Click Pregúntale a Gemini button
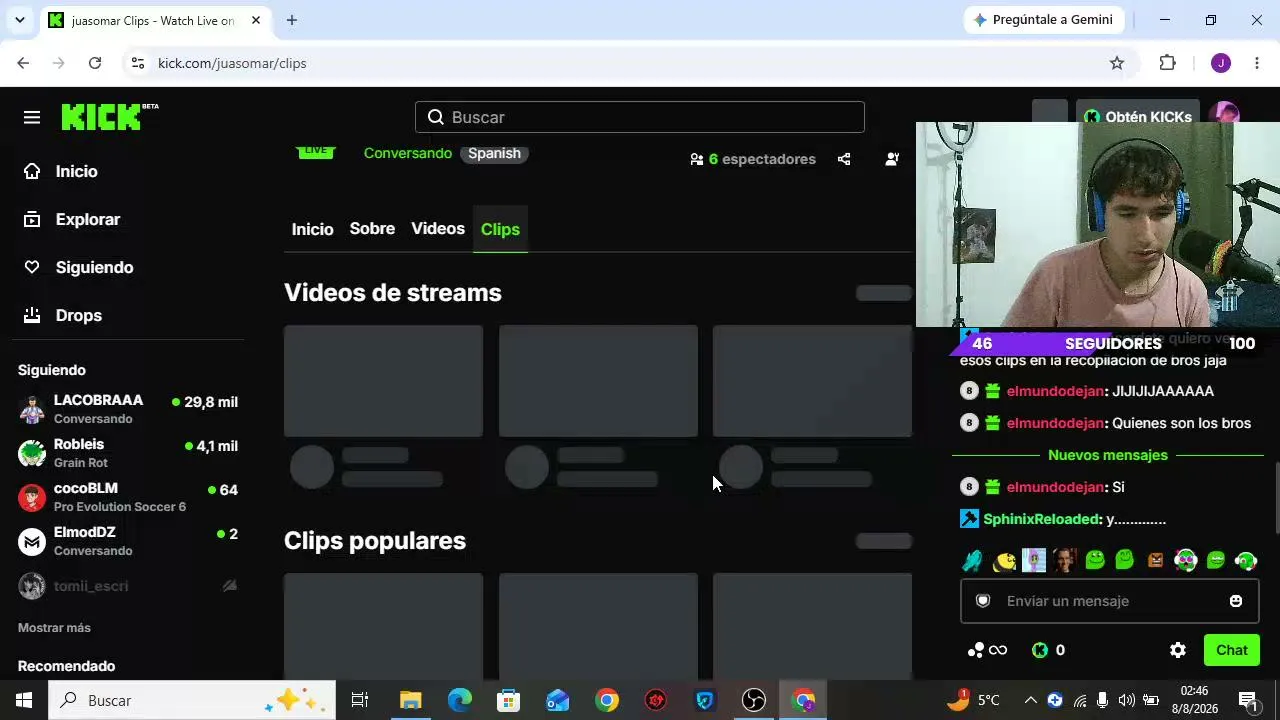Image resolution: width=1280 pixels, height=720 pixels. pos(1043,20)
